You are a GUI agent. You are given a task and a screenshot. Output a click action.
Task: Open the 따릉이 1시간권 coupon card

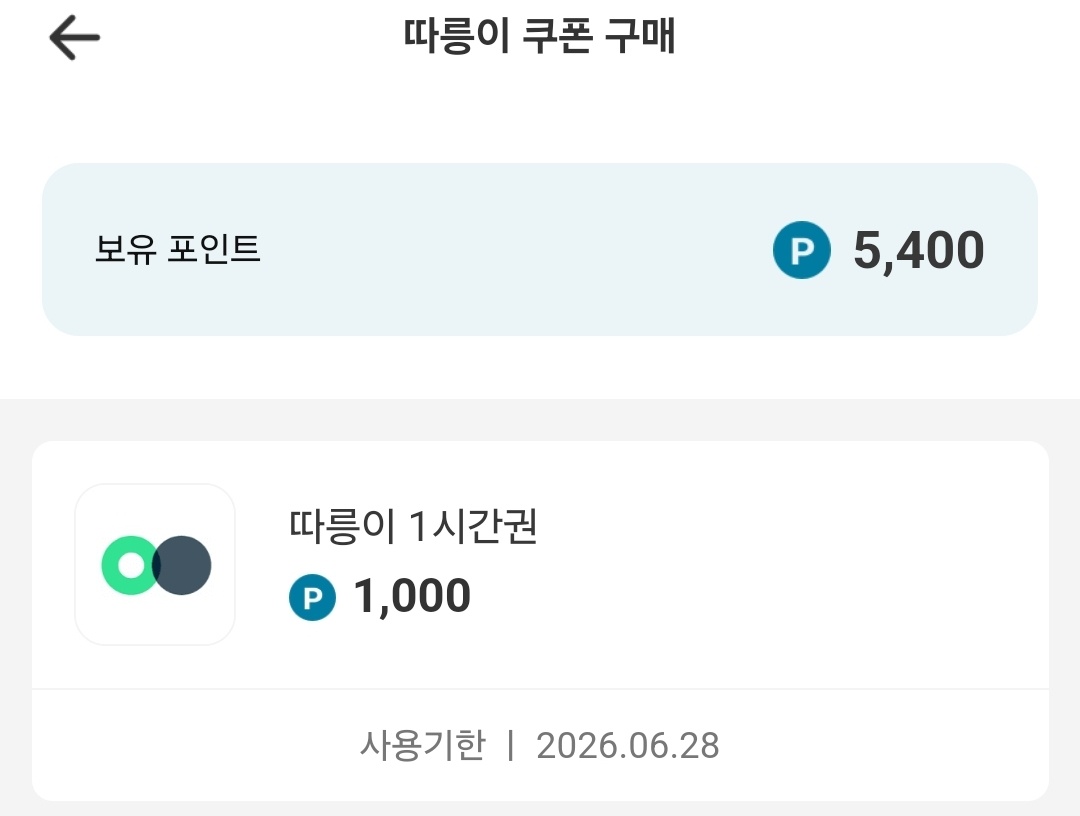[540, 564]
